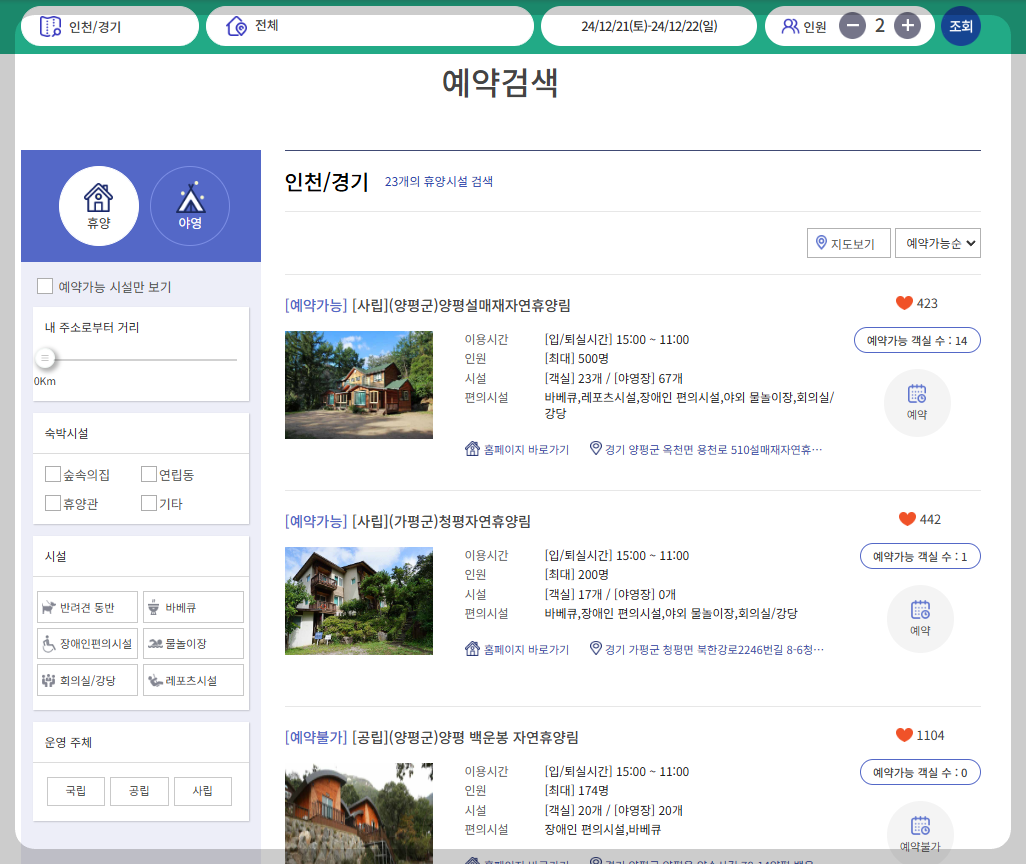The width and height of the screenshot is (1026, 864).
Task: Click 예약가능 객실 수 : 0 badge
Action: pyautogui.click(x=920, y=772)
